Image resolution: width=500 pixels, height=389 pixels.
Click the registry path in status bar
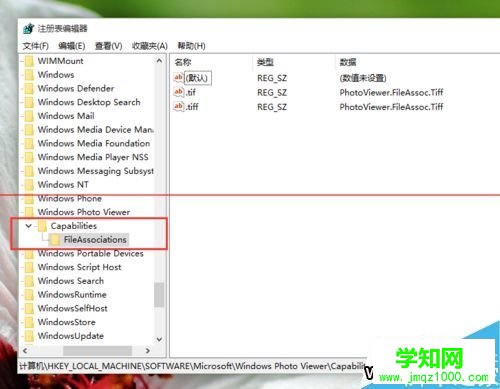tap(192, 366)
